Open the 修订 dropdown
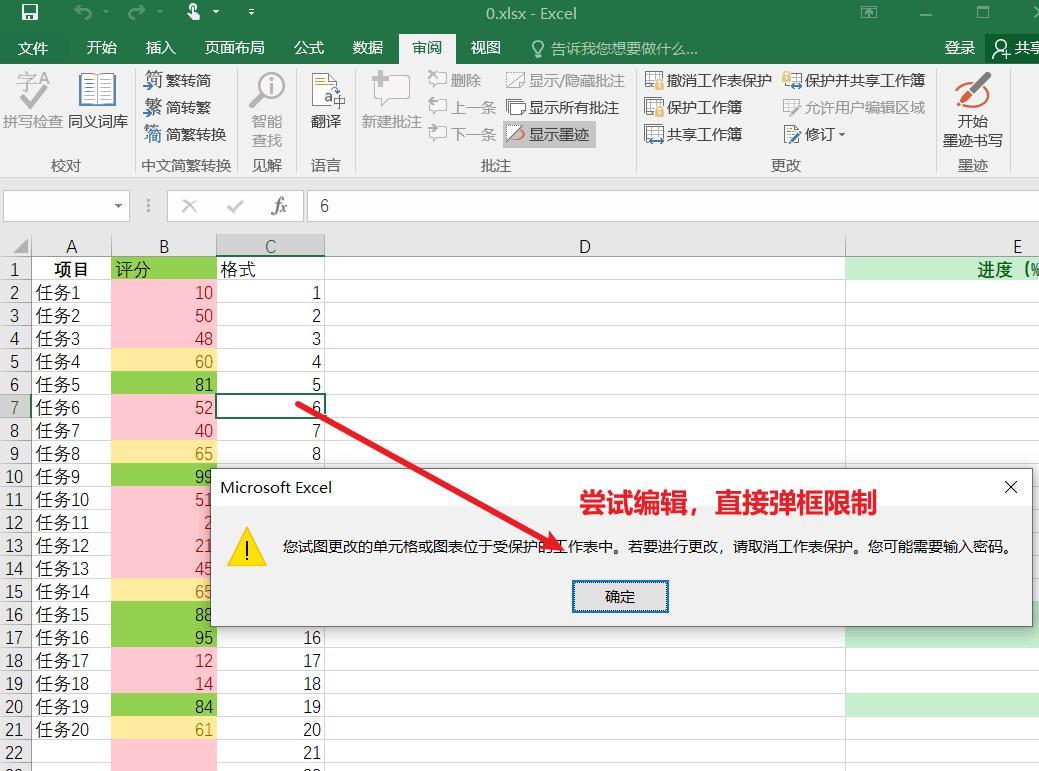The image size is (1039, 771). (815, 134)
